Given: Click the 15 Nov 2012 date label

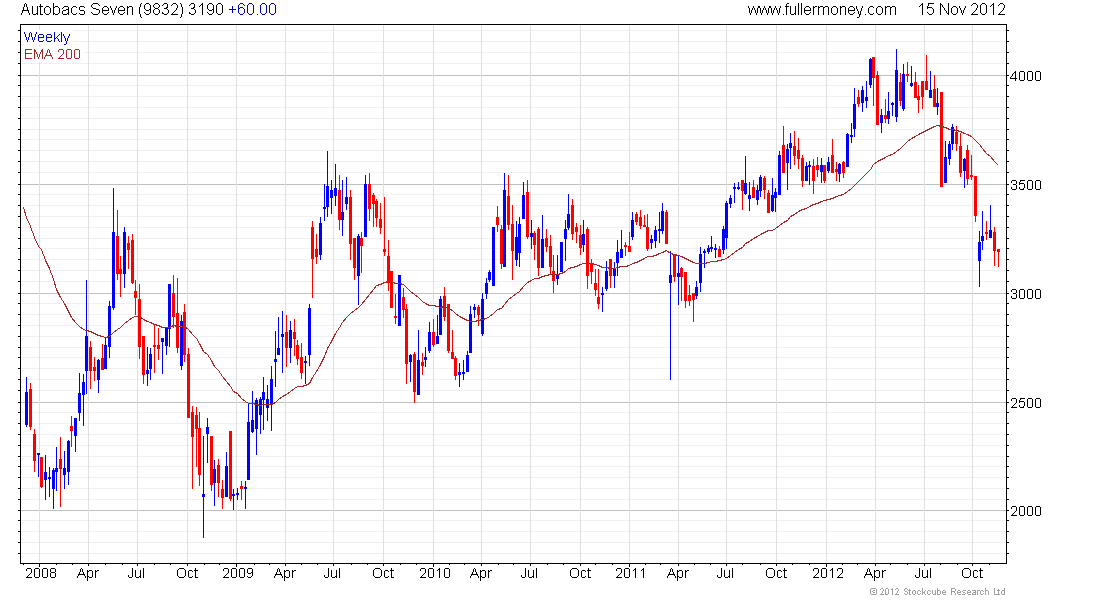Looking at the screenshot, I should tap(962, 10).
